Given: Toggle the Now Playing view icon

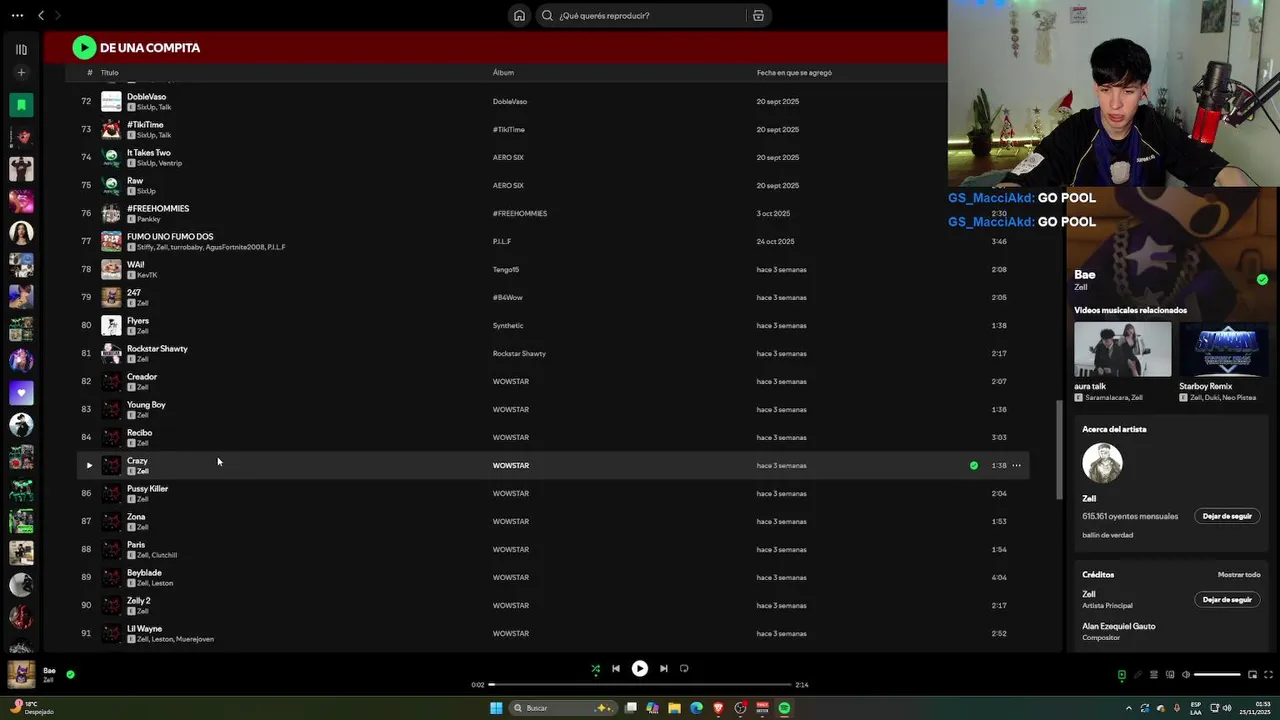Looking at the screenshot, I should (1121, 675).
